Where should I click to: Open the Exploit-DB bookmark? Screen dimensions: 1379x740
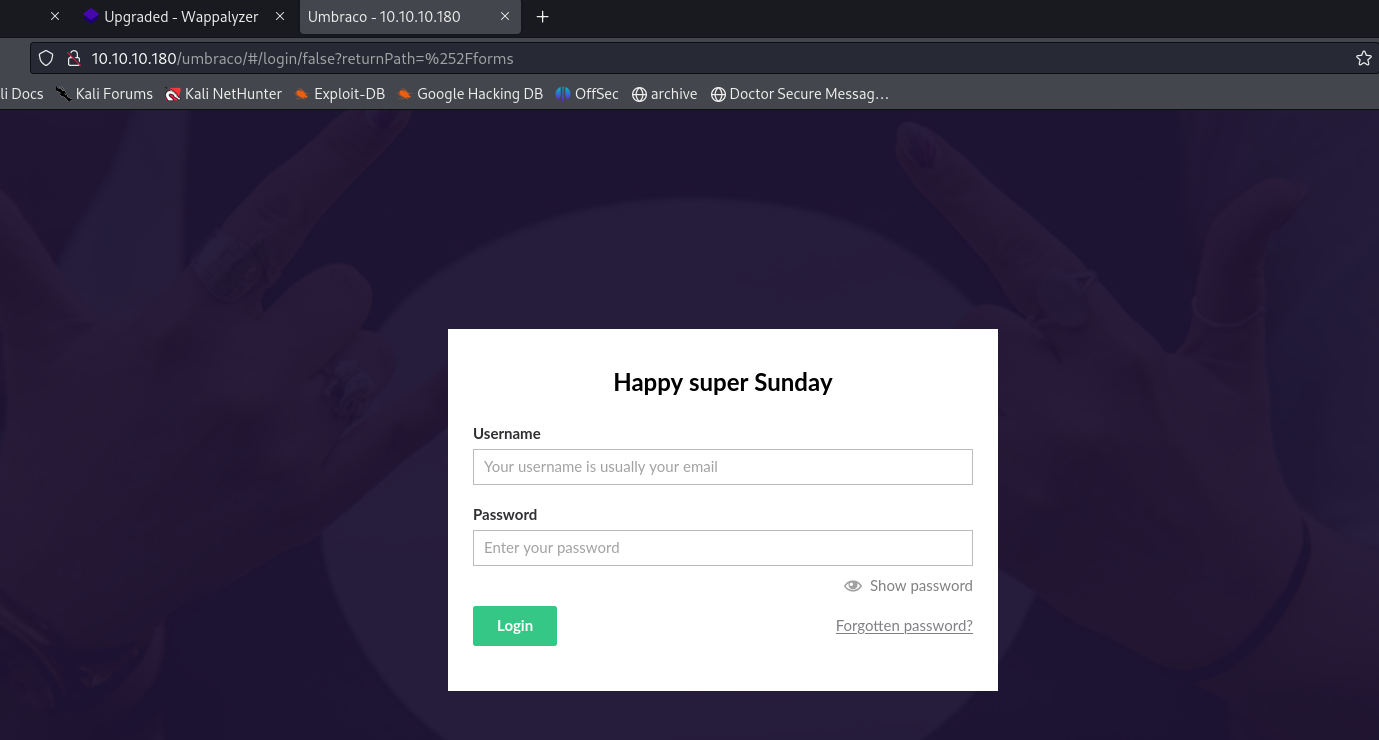click(339, 94)
